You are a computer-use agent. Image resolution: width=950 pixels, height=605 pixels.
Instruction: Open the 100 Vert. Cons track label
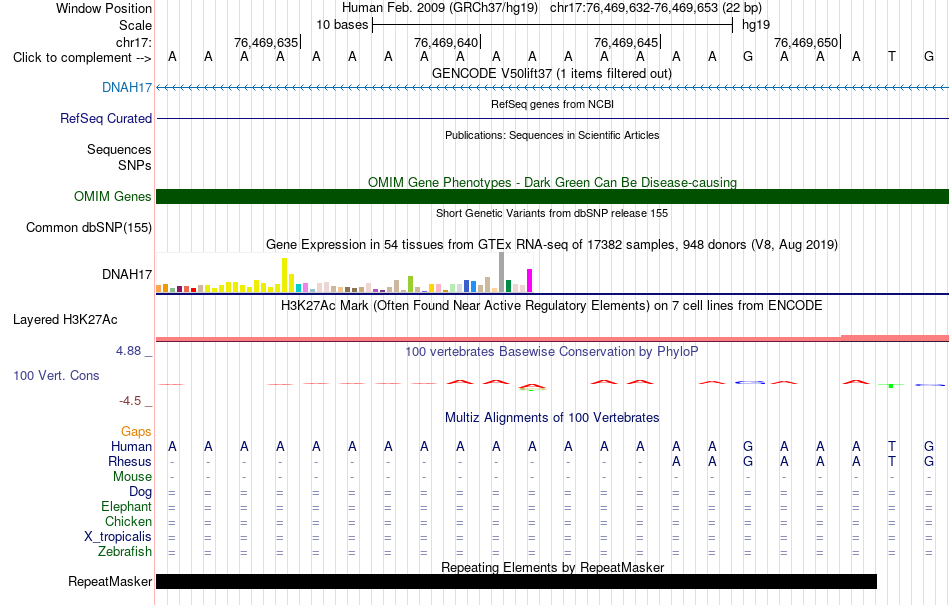point(56,375)
